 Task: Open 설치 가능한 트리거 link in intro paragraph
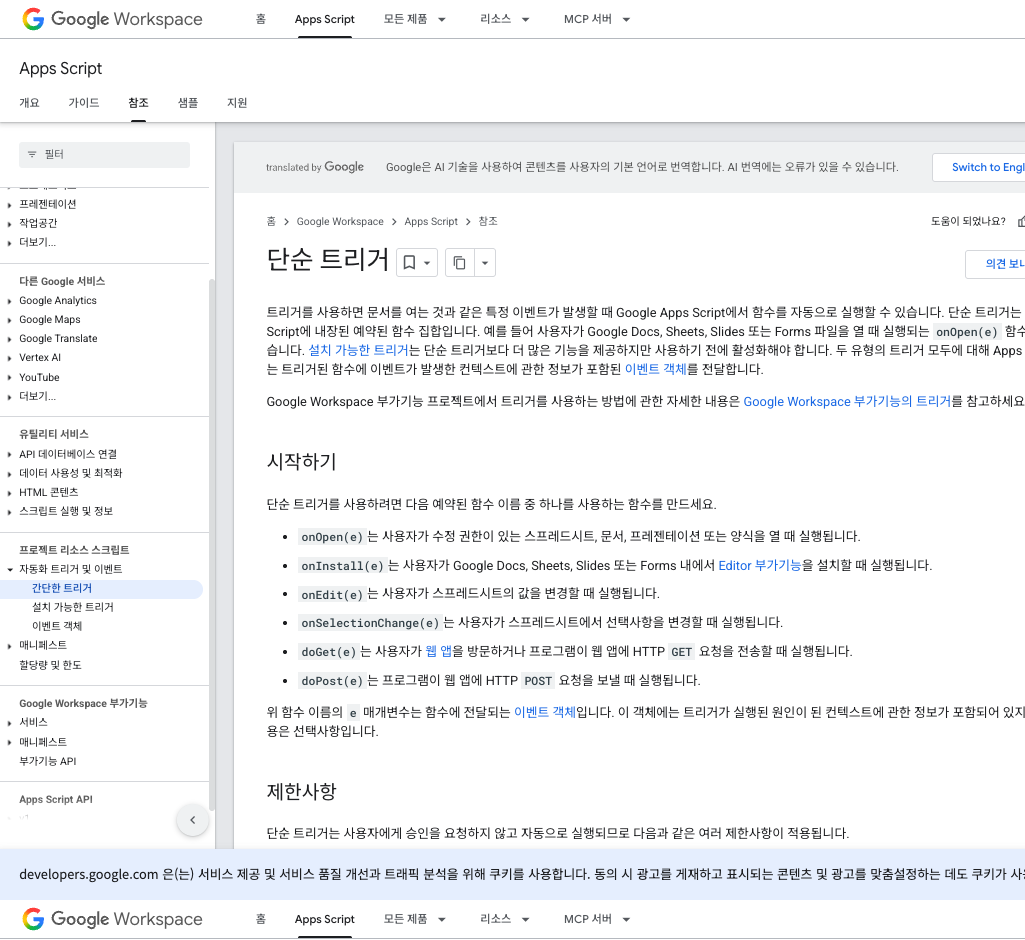click(x=358, y=350)
